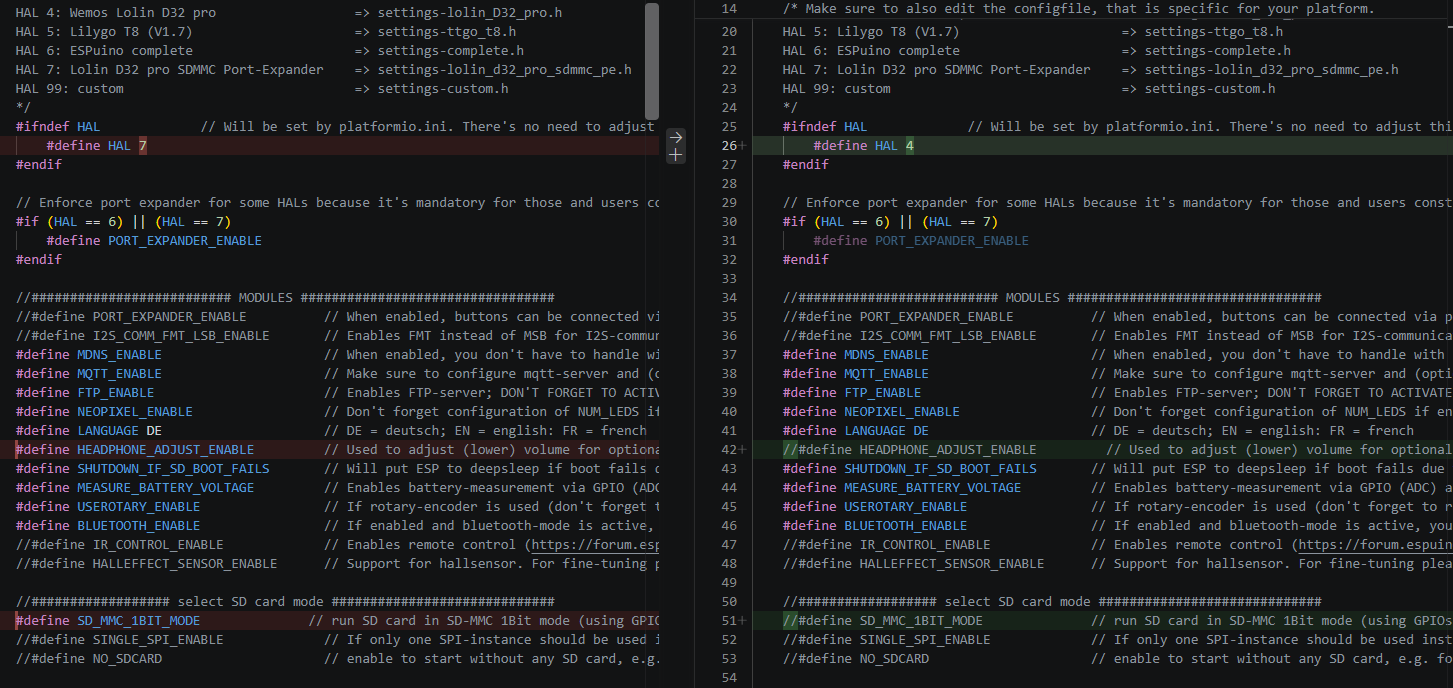This screenshot has height=688, width=1453.
Task: Click the plus stage icon below the arrow
Action: (676, 155)
